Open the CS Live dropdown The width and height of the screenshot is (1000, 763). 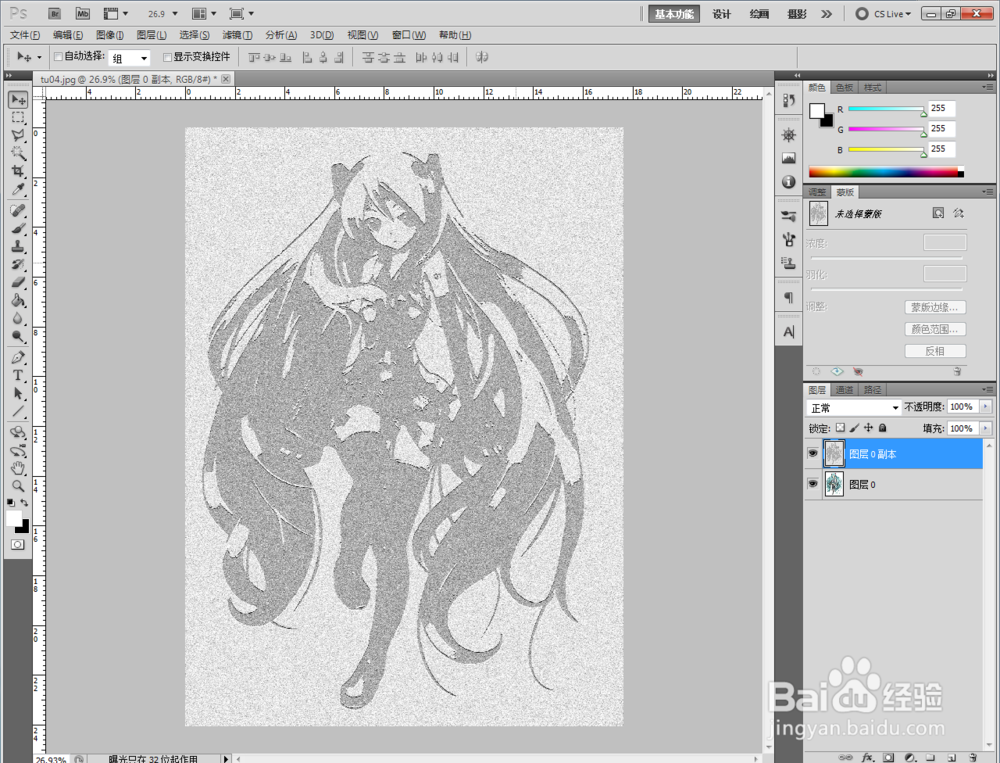884,14
